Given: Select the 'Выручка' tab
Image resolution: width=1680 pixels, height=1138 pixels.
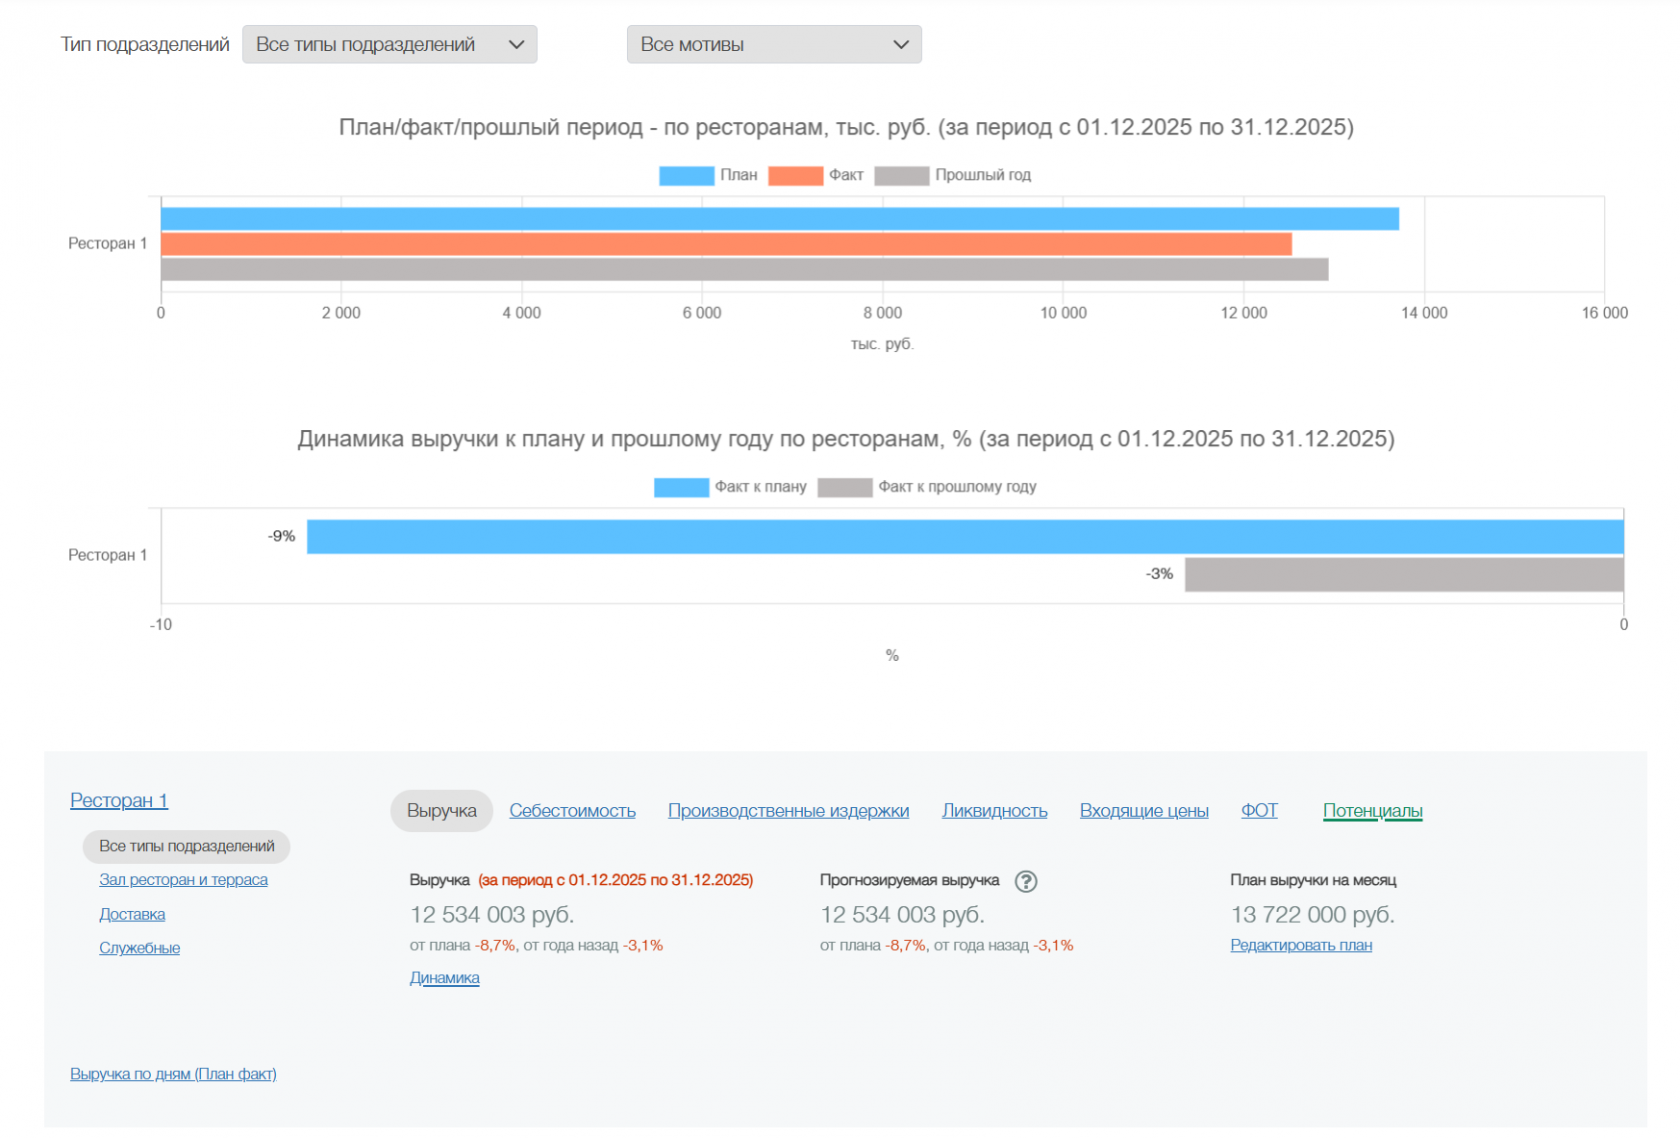Looking at the screenshot, I should coord(441,811).
